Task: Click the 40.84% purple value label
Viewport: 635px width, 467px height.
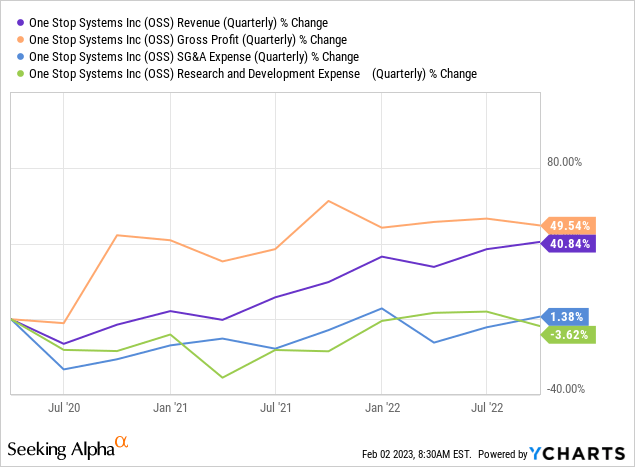Action: point(569,244)
